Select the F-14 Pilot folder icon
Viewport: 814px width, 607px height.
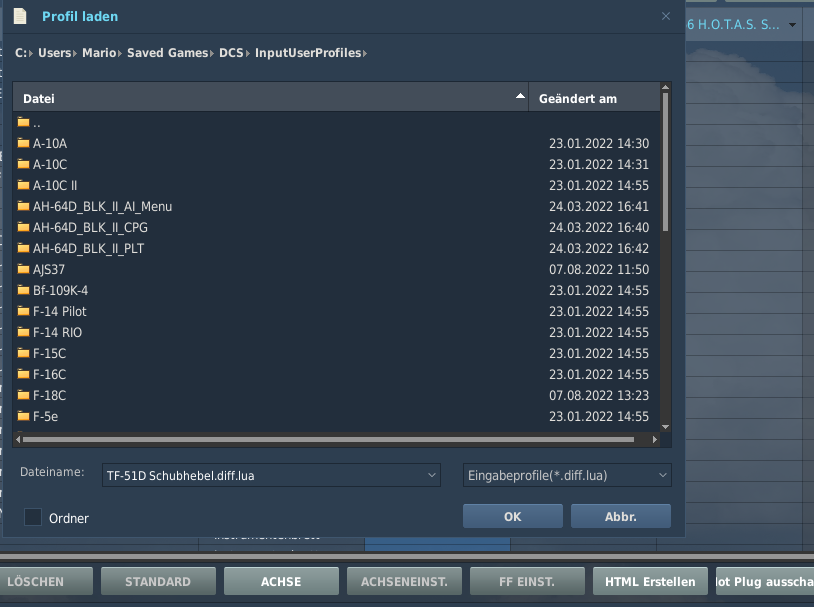click(23, 311)
